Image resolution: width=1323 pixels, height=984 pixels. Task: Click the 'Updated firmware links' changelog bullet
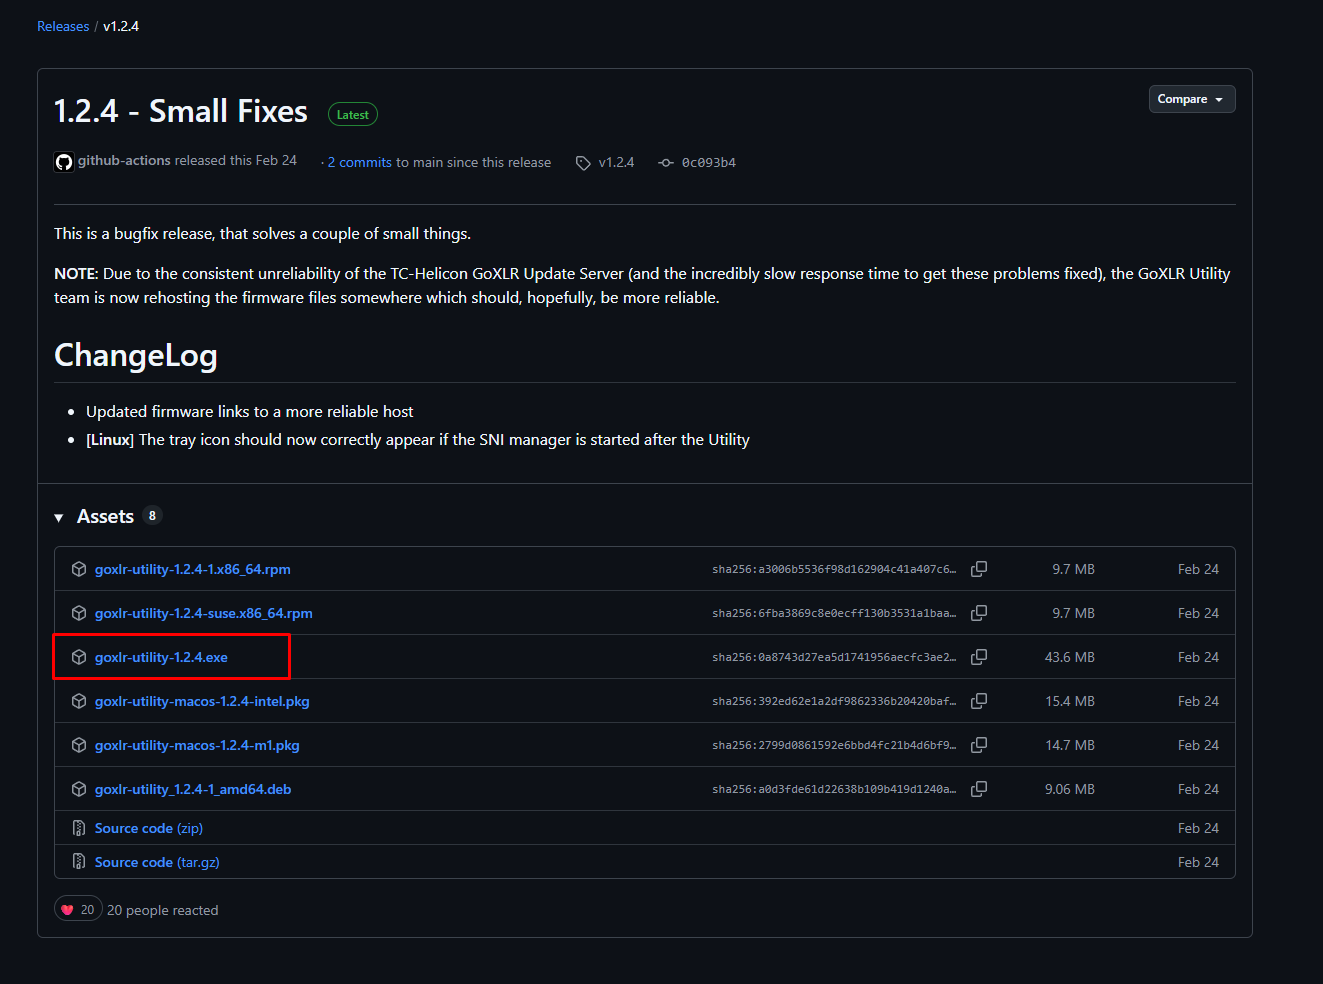249,411
